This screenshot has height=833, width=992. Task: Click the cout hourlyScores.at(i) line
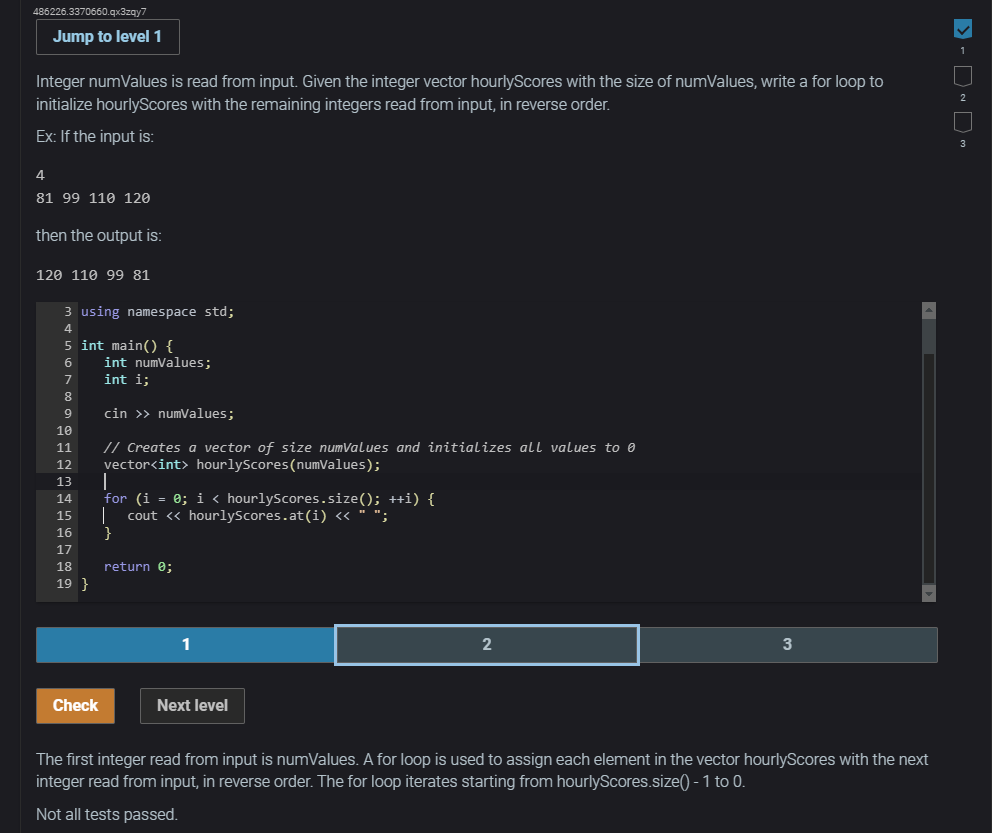[257, 515]
